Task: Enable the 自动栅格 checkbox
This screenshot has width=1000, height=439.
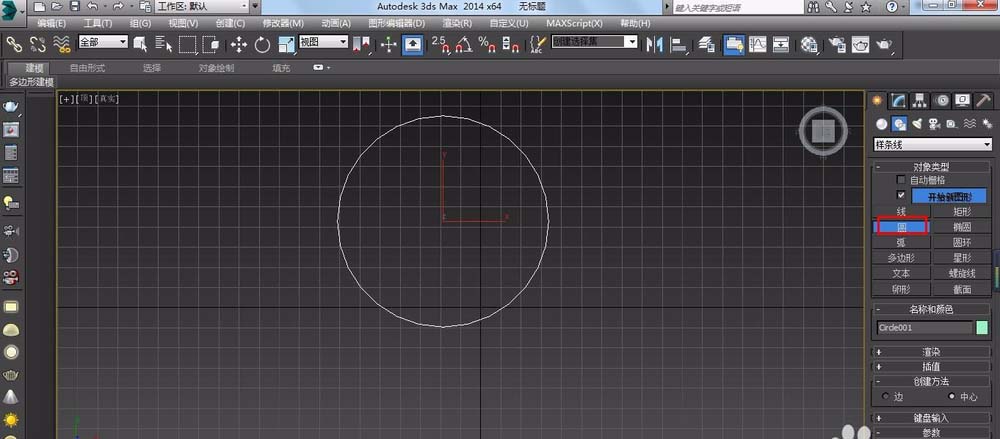Action: 901,180
